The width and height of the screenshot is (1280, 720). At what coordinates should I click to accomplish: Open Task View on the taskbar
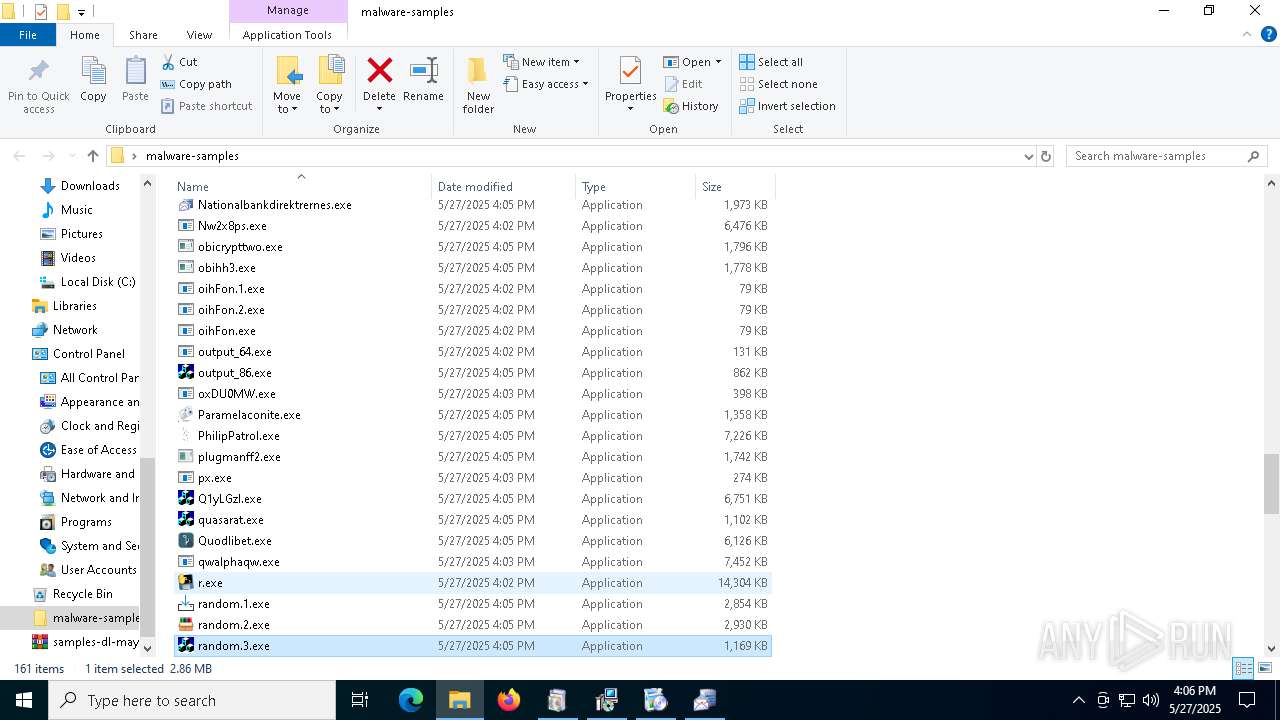[360, 700]
